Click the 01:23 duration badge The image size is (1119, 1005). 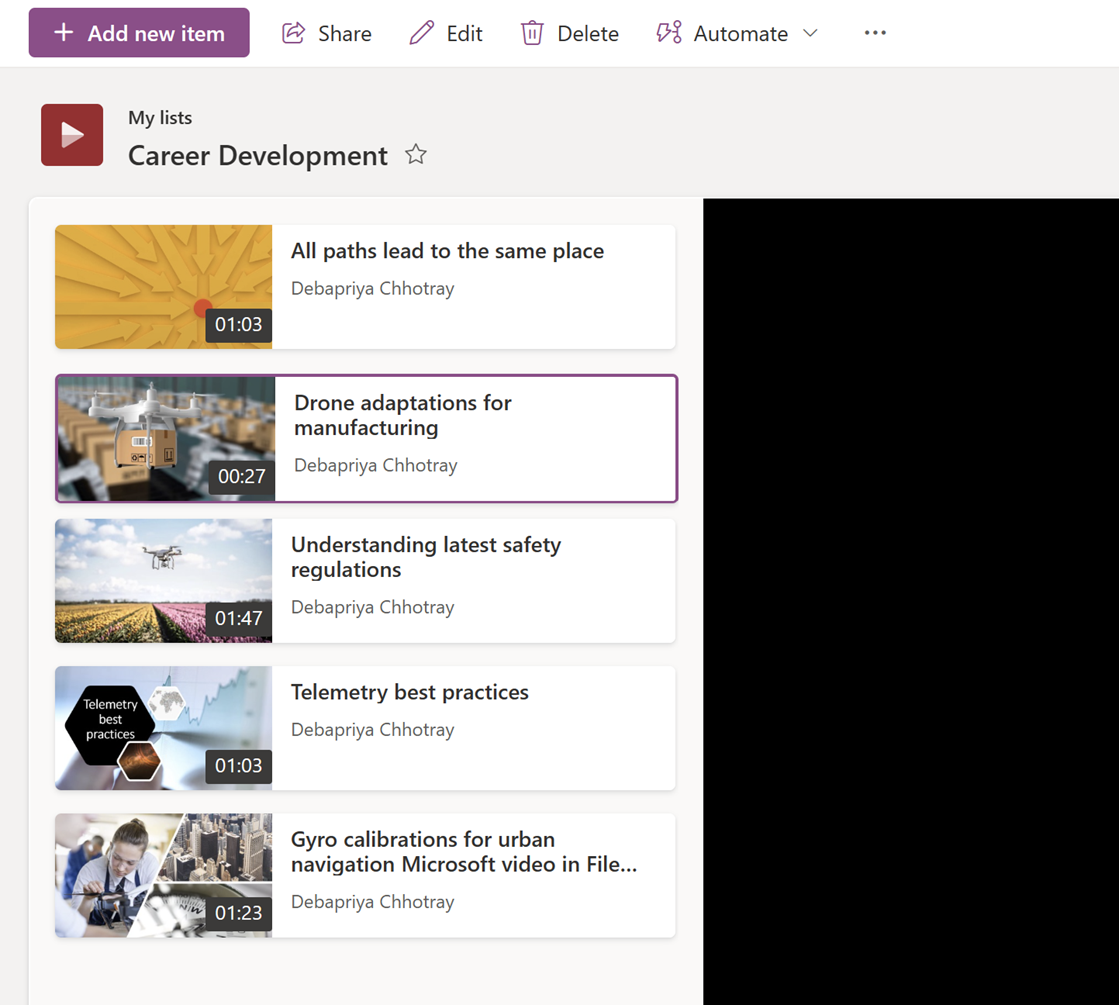(238, 913)
